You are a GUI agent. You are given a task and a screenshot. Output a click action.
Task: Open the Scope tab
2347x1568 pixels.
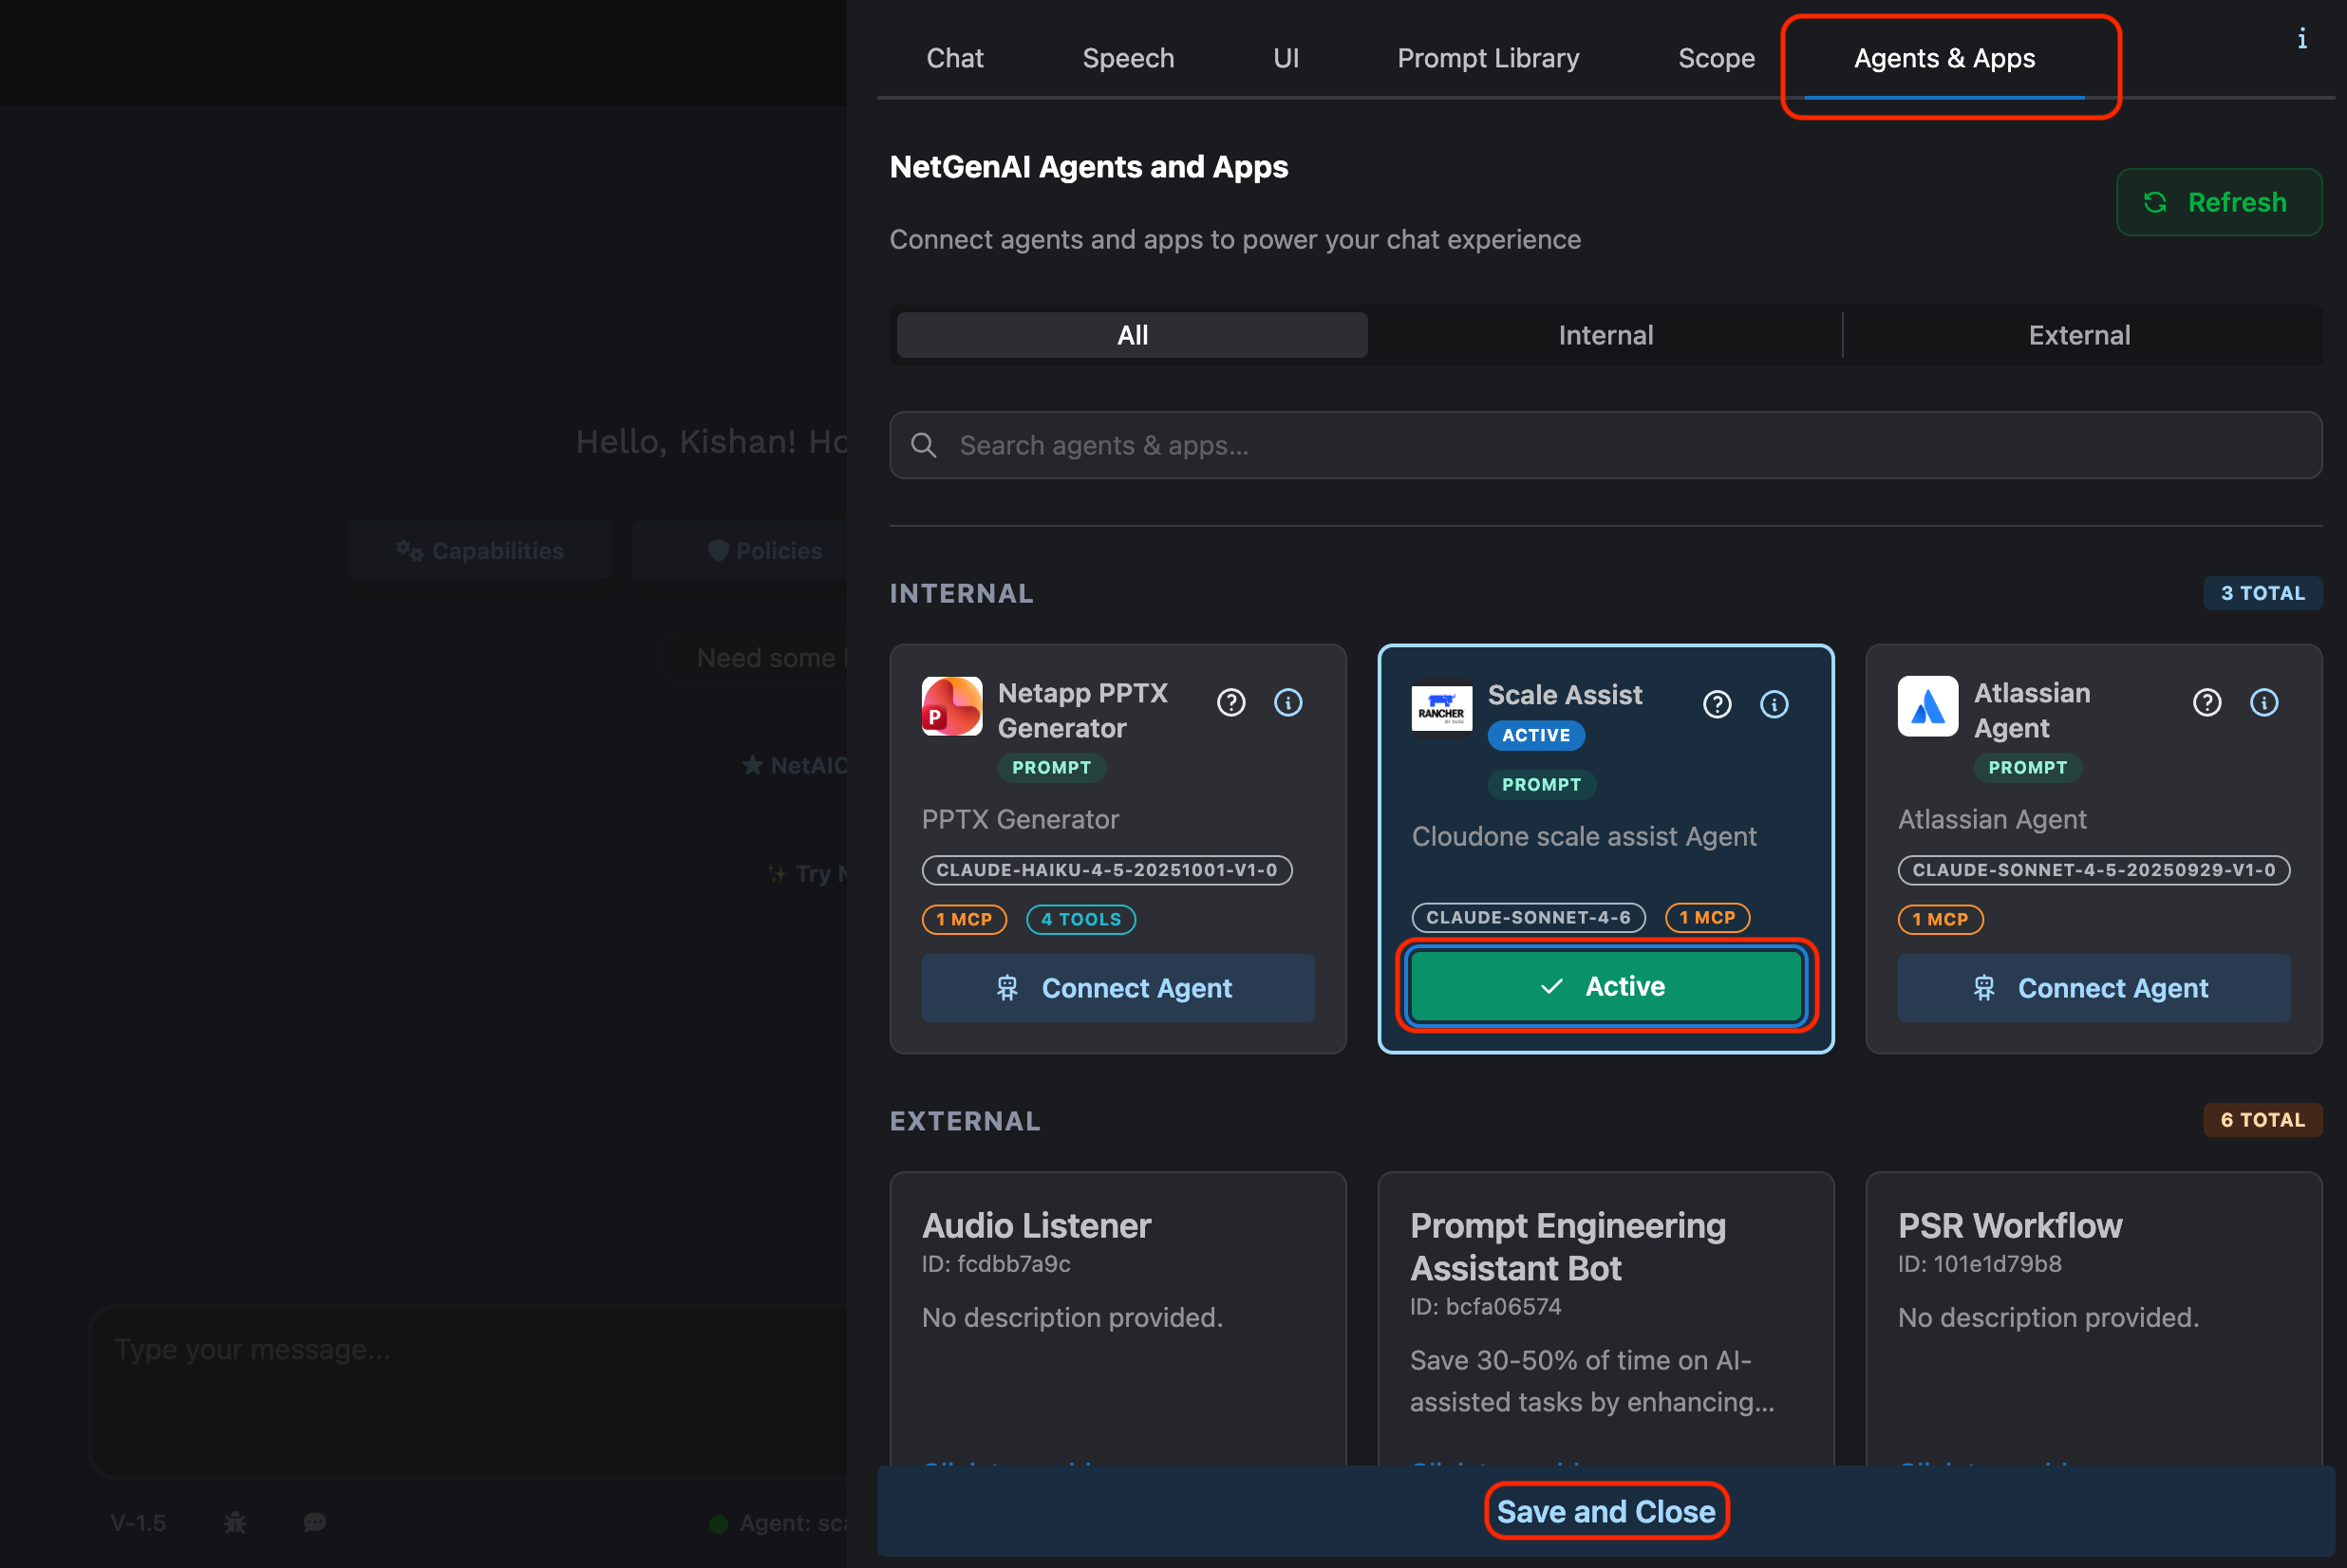coord(1716,58)
